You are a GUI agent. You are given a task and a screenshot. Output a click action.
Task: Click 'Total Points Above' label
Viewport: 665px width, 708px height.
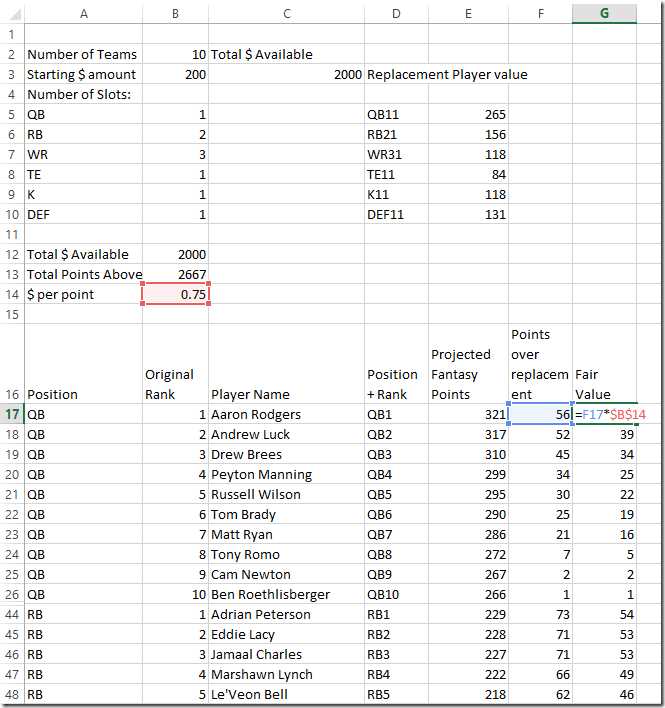coord(84,275)
